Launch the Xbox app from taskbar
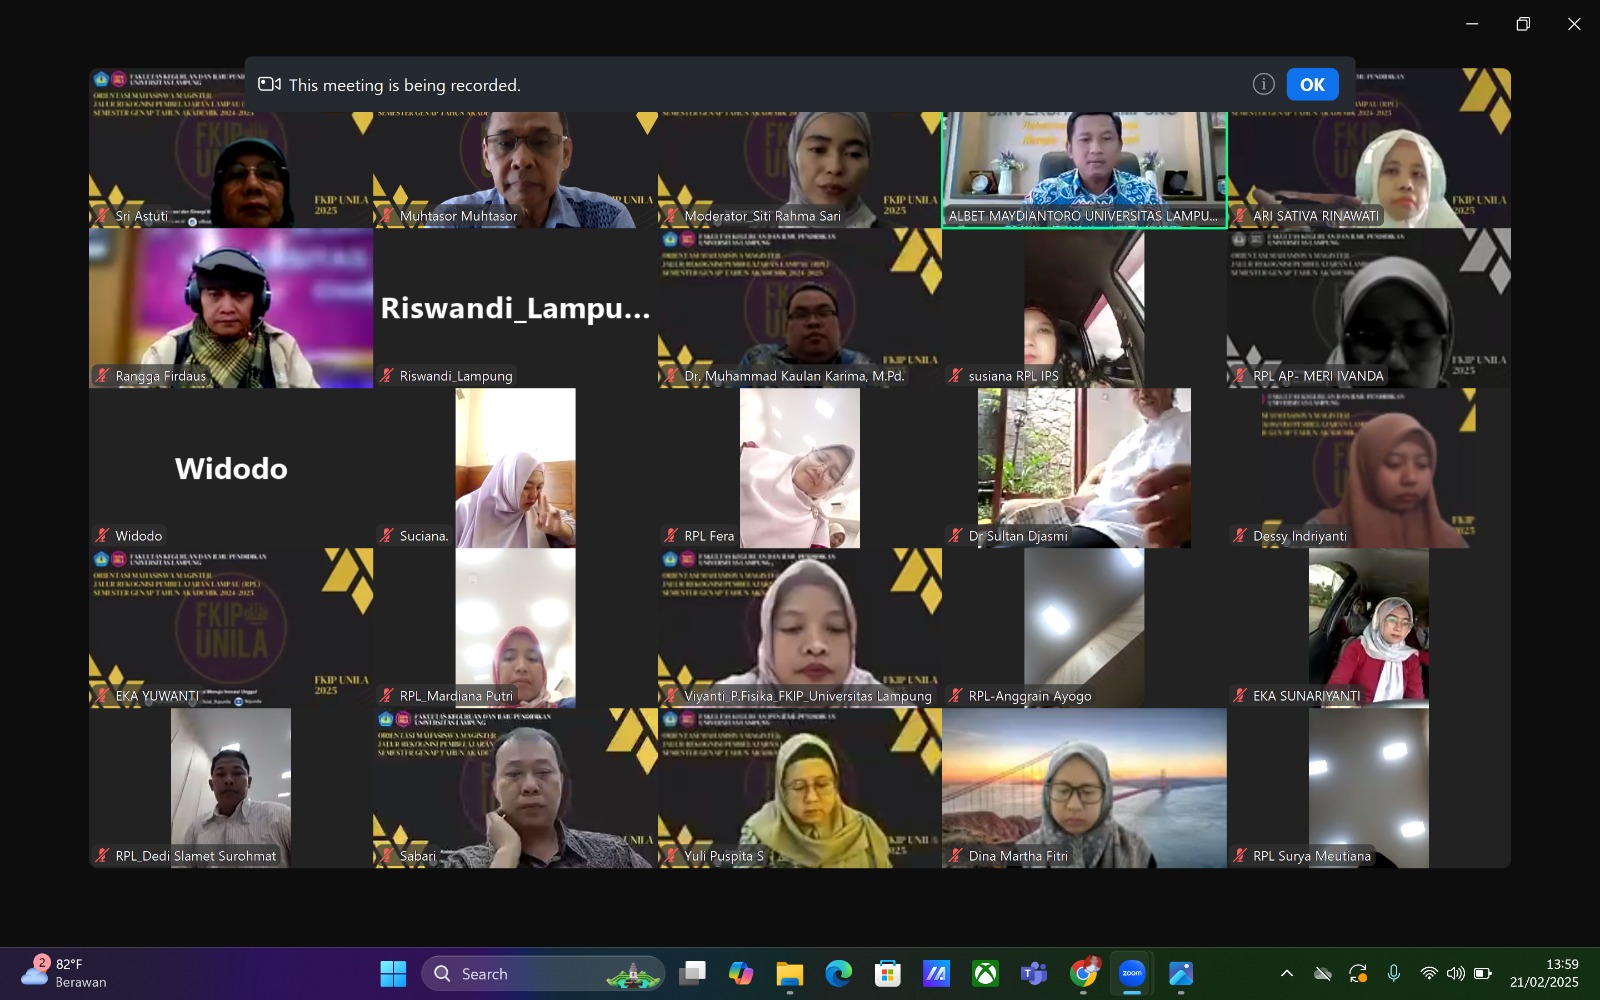The image size is (1600, 1000). [x=985, y=973]
